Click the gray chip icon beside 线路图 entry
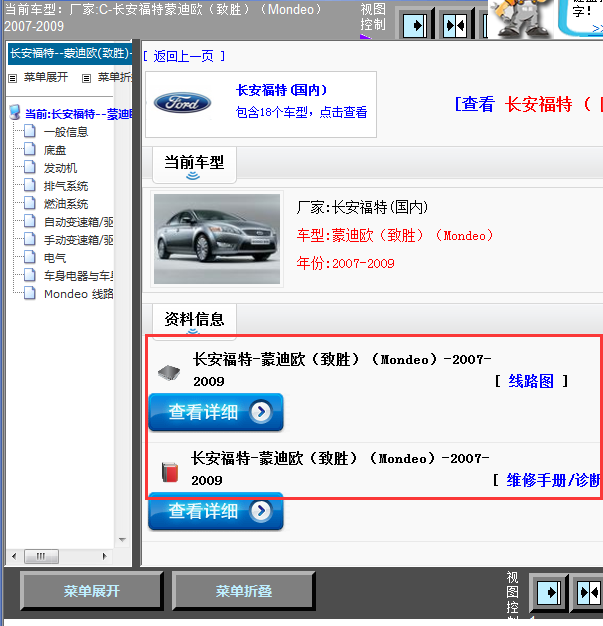 pyautogui.click(x=169, y=372)
